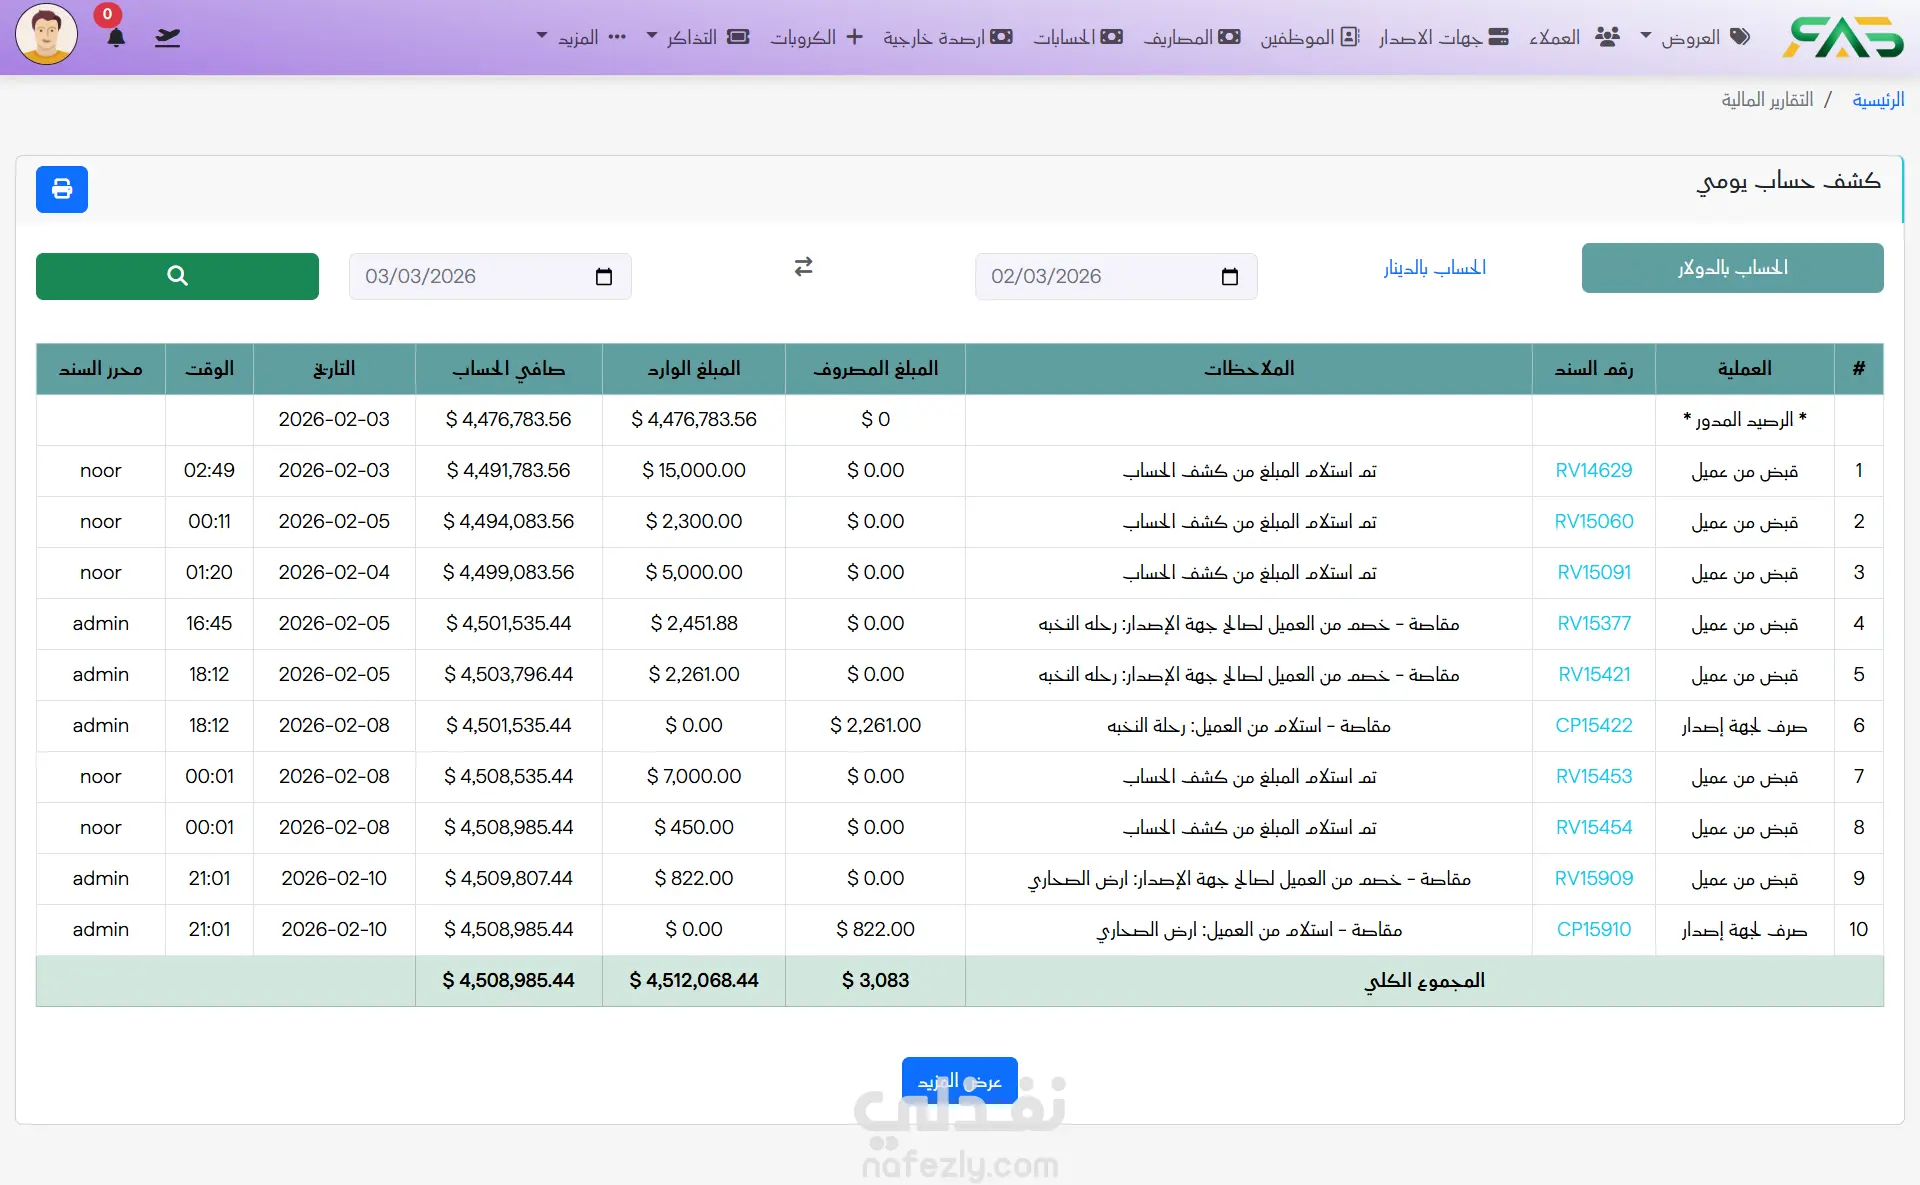The height and width of the screenshot is (1185, 1920).
Task: Click the عرض المزيد button
Action: (959, 1081)
